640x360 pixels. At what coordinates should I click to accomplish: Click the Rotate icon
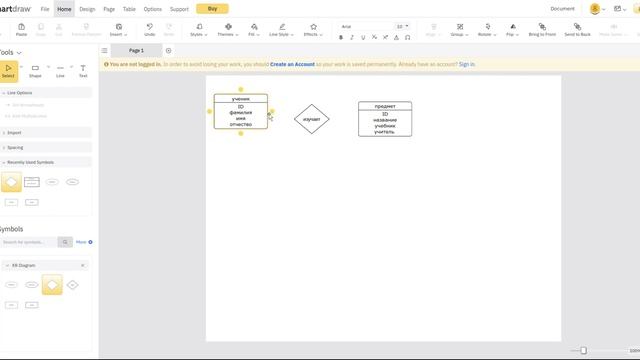coord(487,27)
